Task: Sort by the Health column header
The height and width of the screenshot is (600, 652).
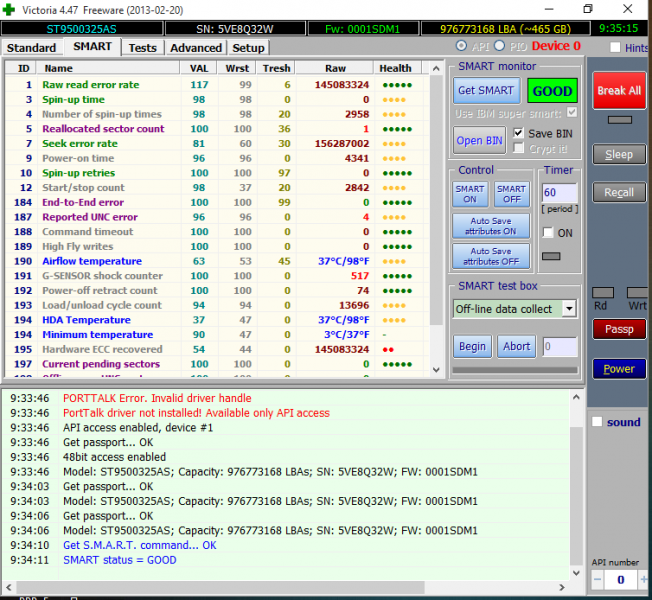Action: click(395, 68)
